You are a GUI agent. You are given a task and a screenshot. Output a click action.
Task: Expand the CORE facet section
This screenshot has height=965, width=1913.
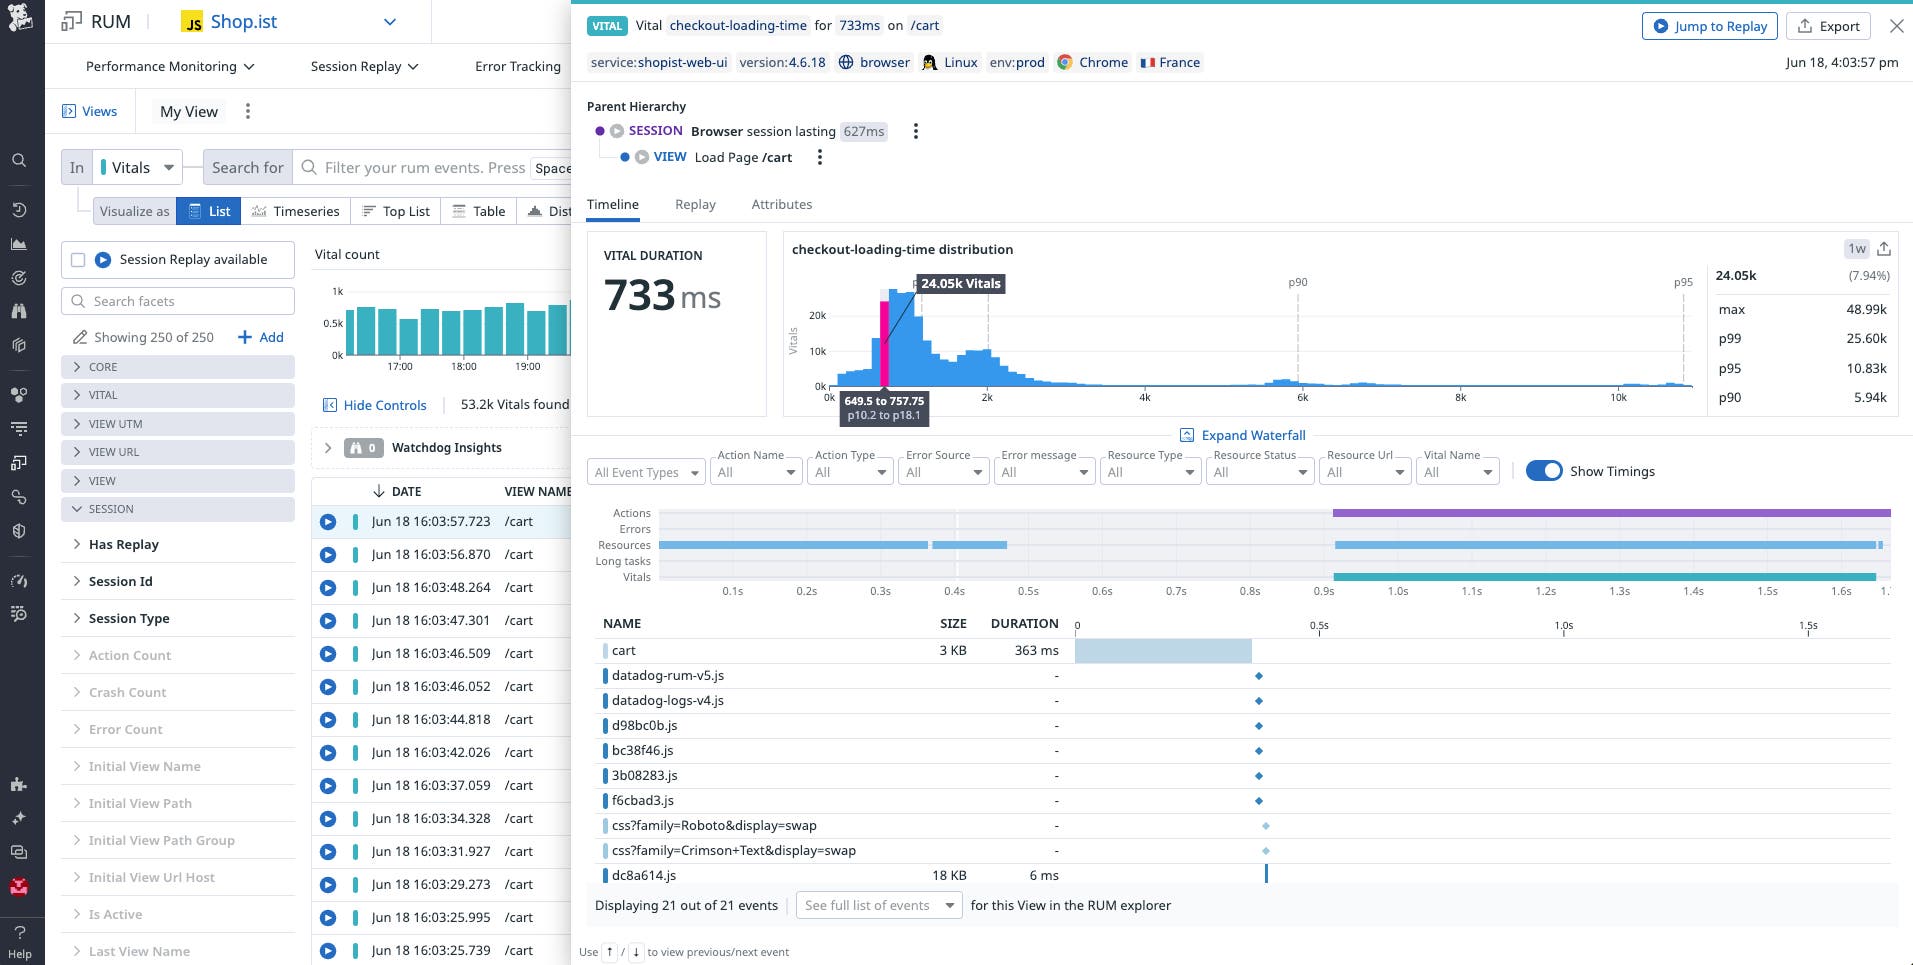pos(101,367)
